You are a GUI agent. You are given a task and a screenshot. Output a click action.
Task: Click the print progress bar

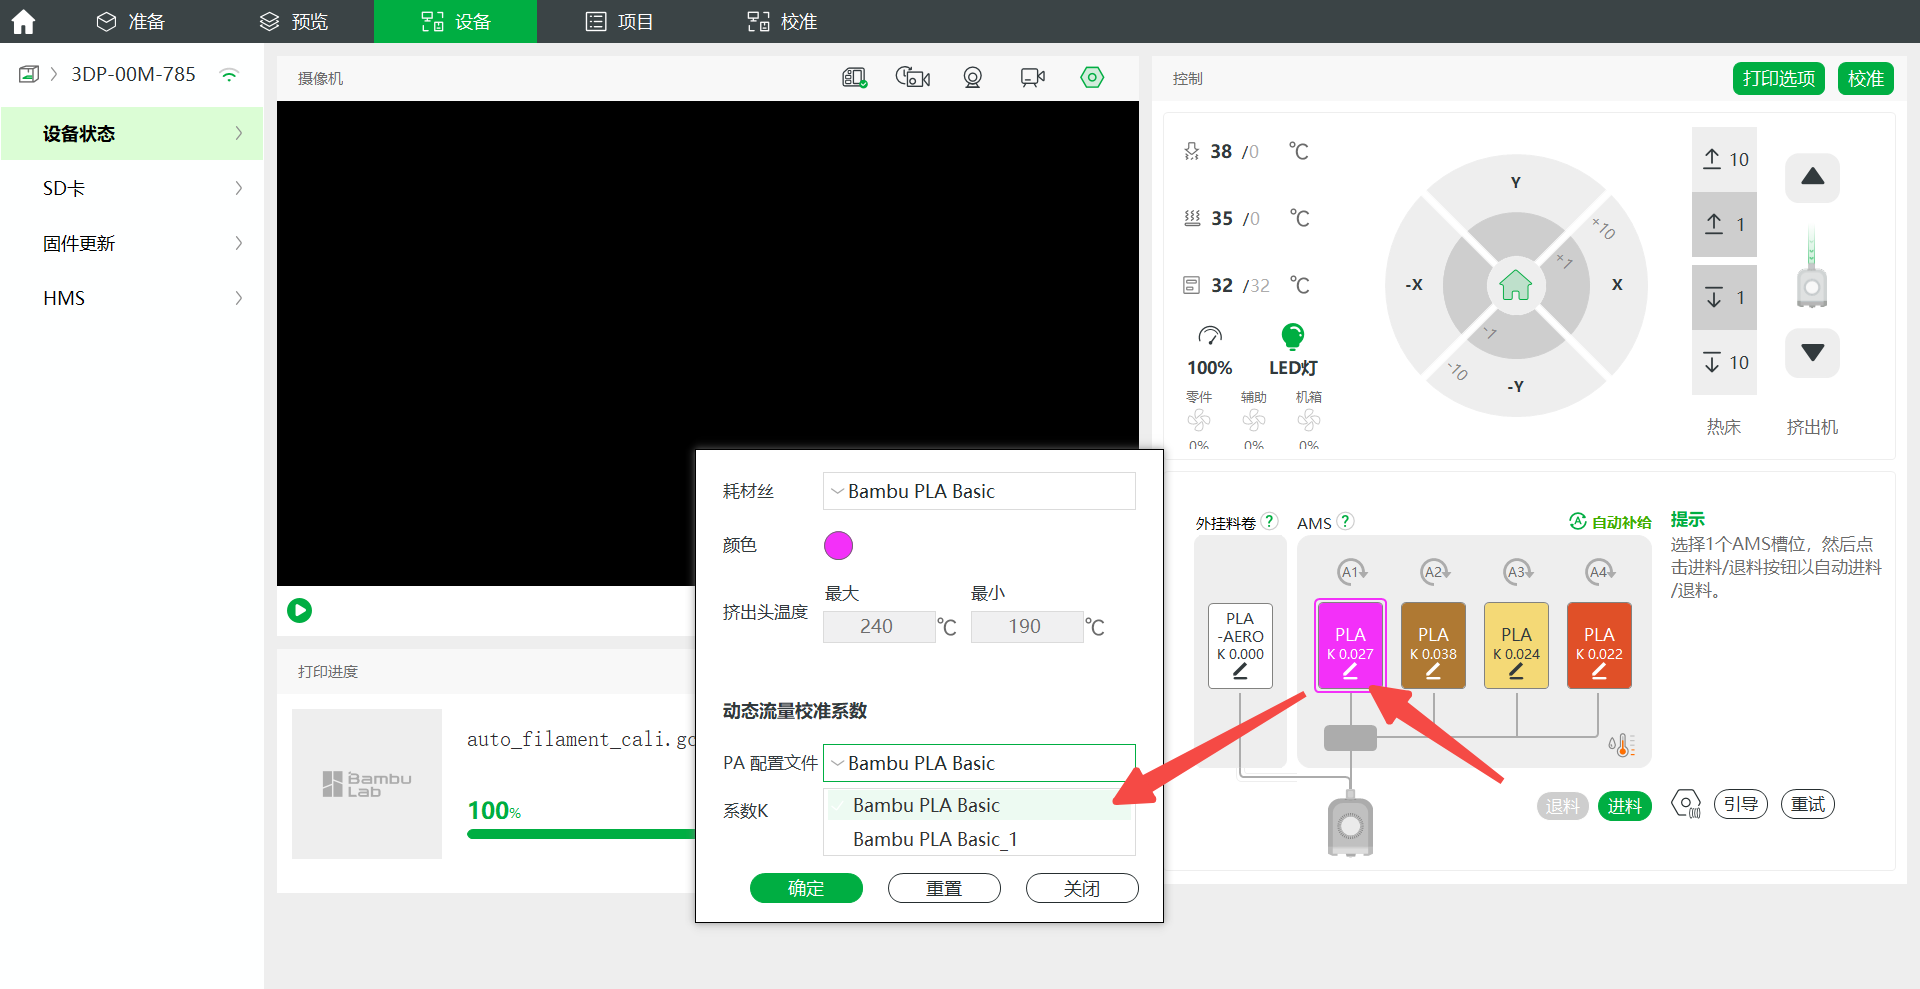pos(581,834)
